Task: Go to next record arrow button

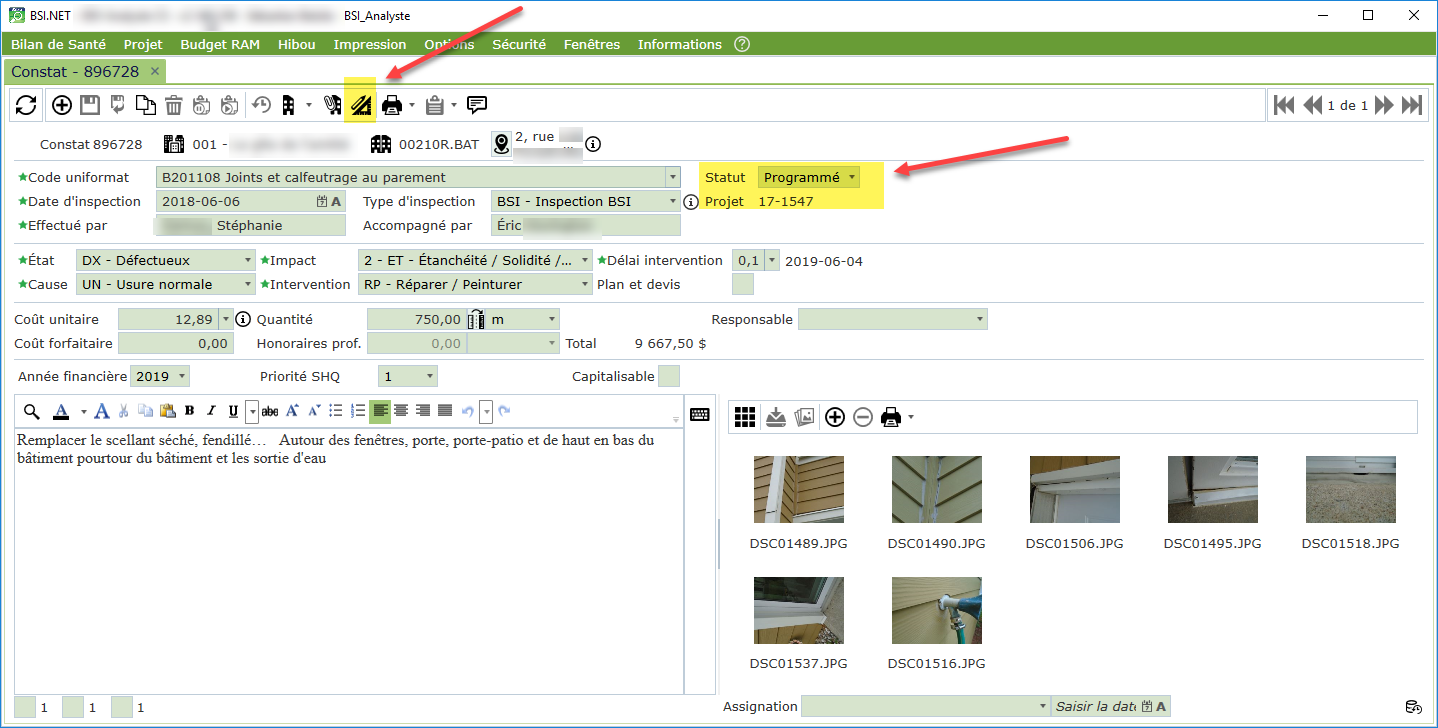Action: coord(1384,105)
